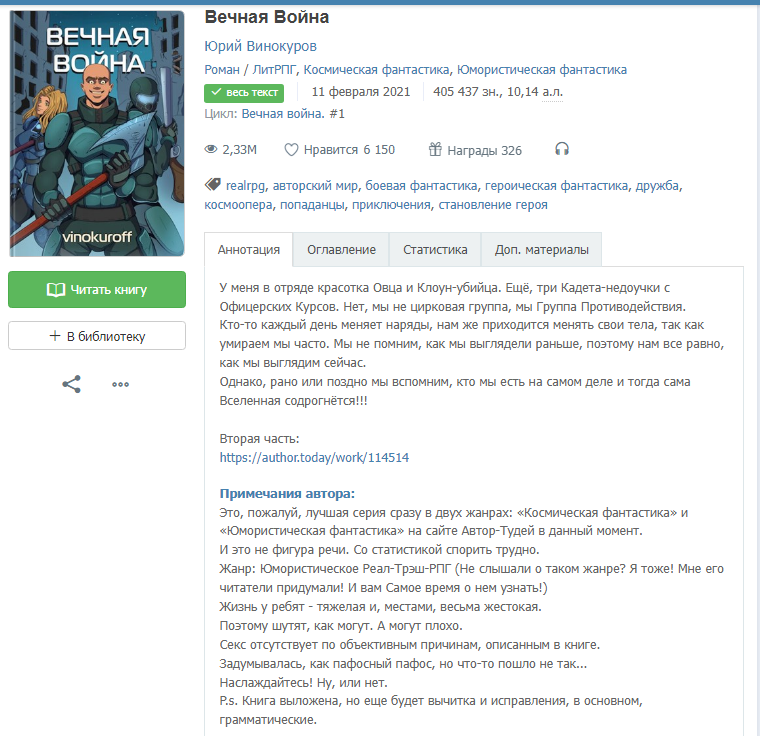Viewport: 760px width, 736px height.
Task: Click the heart icon to like the book
Action: point(291,149)
